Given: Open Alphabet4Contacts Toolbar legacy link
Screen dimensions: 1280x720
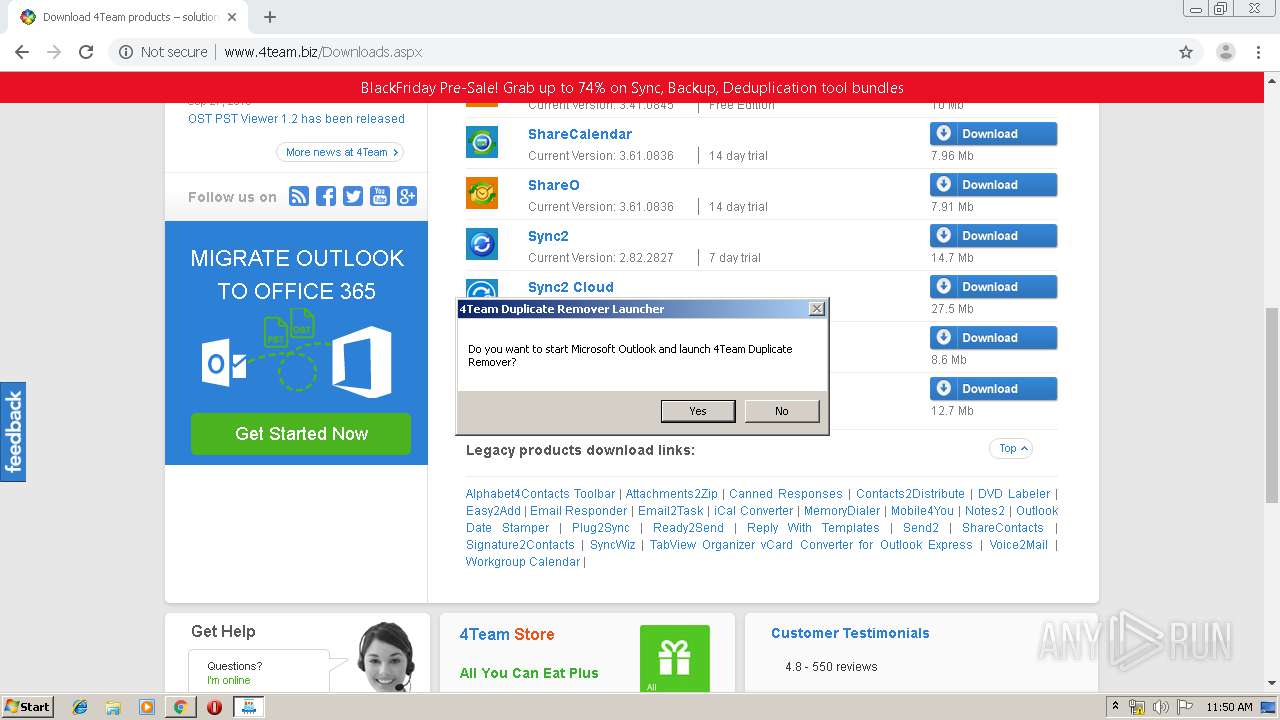Looking at the screenshot, I should (540, 494).
